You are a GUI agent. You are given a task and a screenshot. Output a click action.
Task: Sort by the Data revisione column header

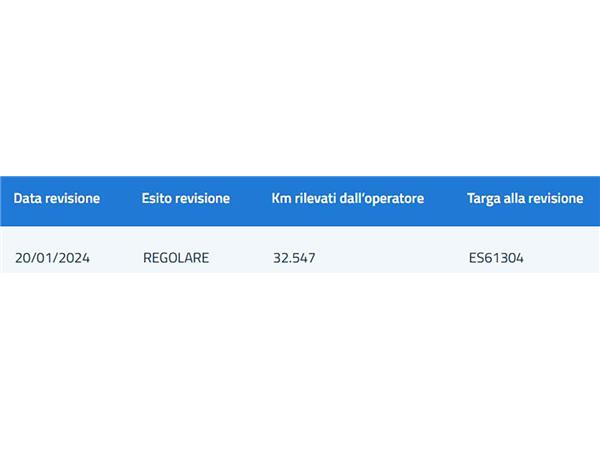tap(57, 198)
